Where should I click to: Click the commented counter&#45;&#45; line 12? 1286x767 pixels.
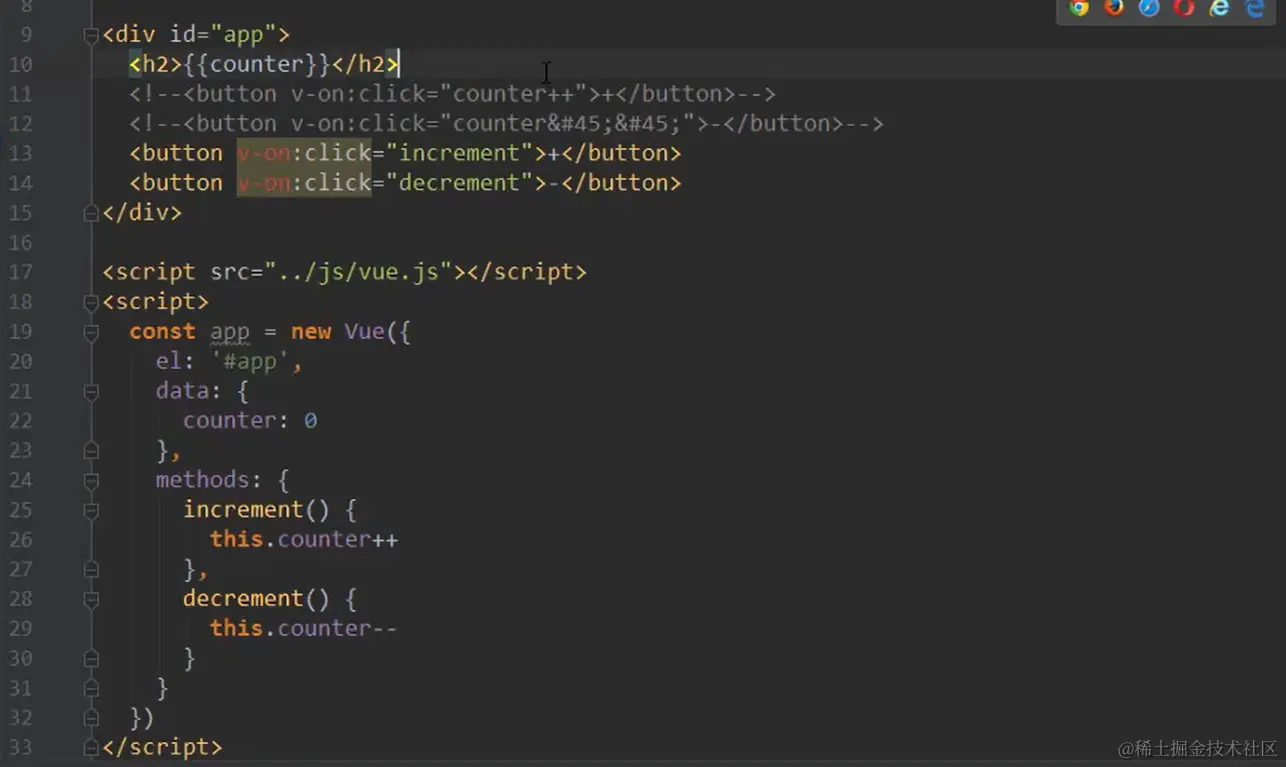[507, 124]
